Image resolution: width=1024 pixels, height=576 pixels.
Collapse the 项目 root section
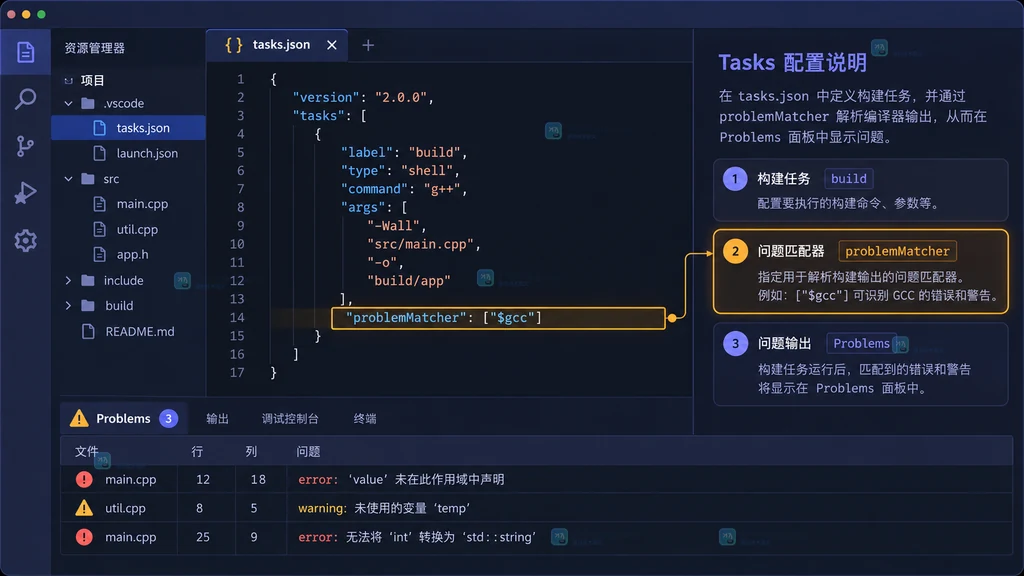coord(69,80)
